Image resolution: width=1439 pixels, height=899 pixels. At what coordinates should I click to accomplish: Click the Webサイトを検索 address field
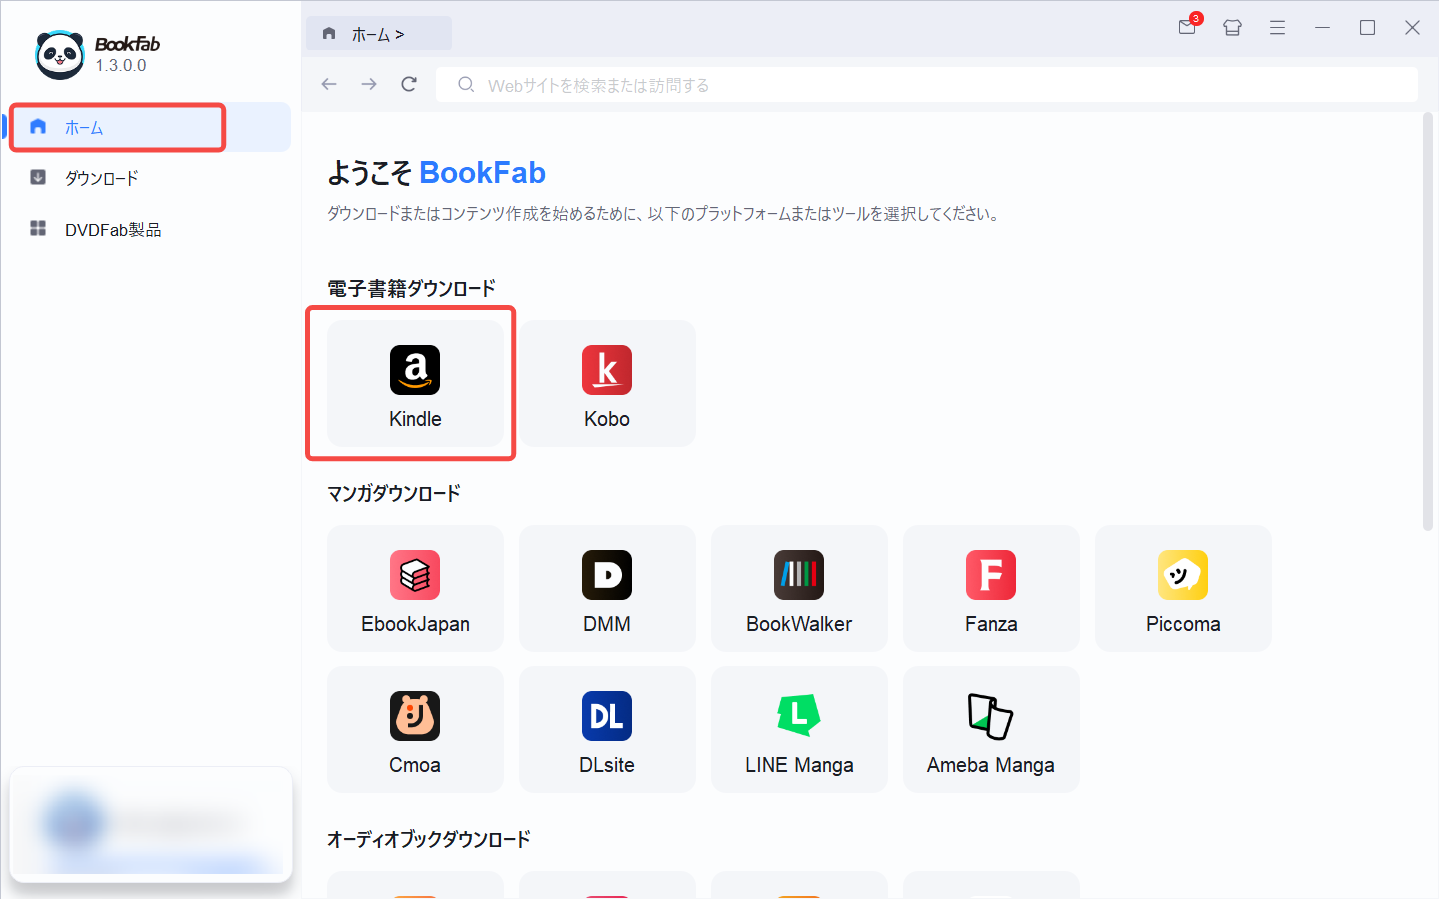tap(926, 85)
